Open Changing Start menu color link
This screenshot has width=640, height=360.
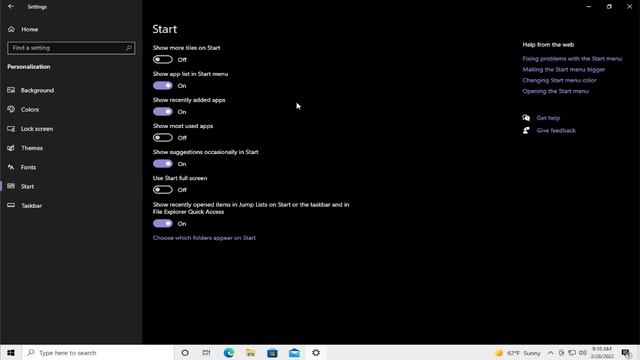tap(559, 80)
